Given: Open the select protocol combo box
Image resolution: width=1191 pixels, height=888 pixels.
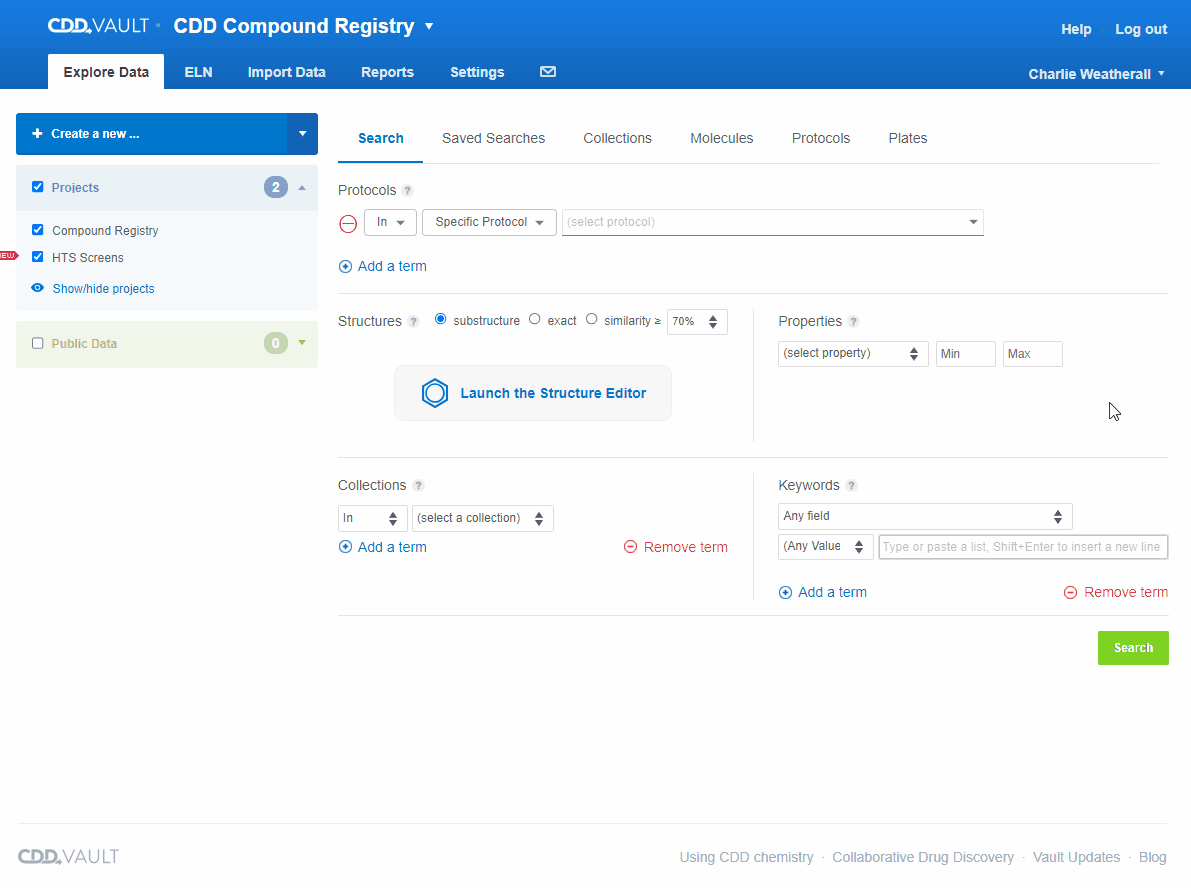Looking at the screenshot, I should tap(772, 222).
